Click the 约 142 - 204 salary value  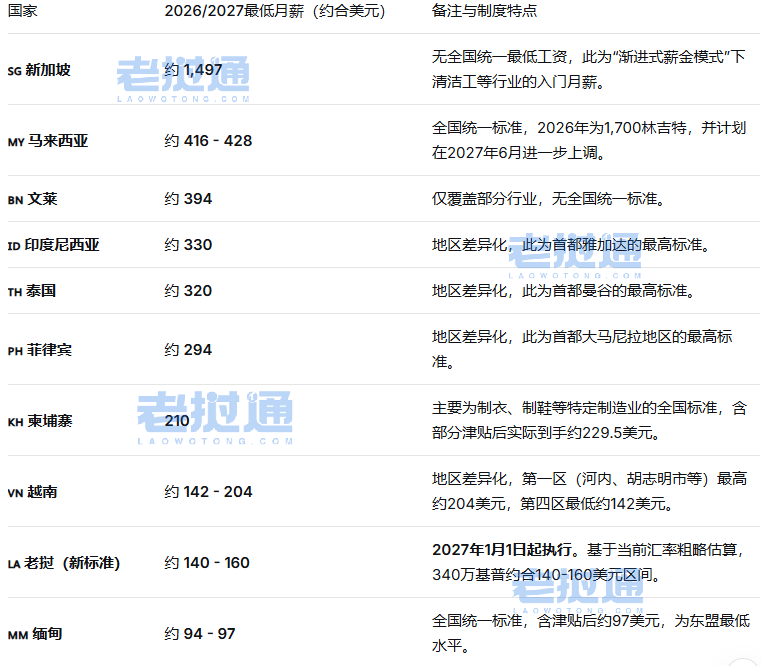208,492
